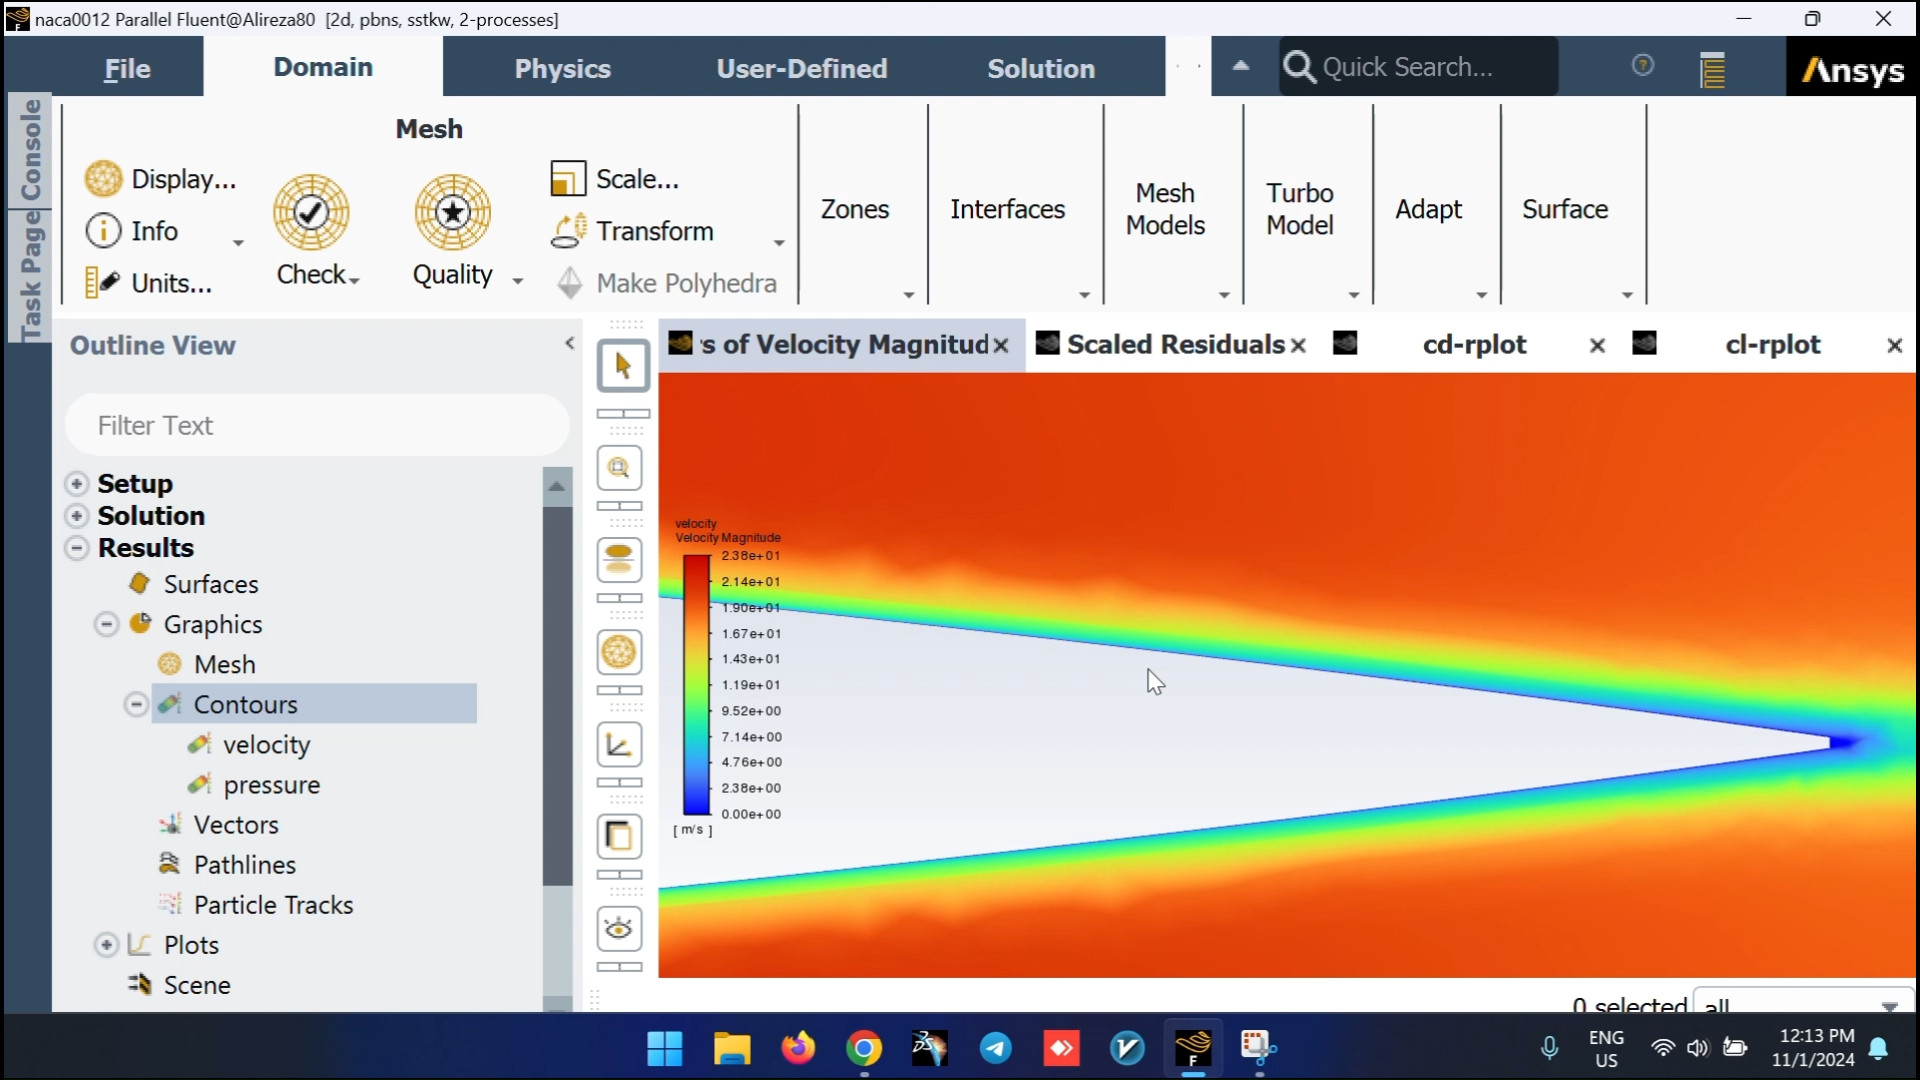The width and height of the screenshot is (1920, 1080).
Task: Expand the Setup tree node
Action: point(77,484)
